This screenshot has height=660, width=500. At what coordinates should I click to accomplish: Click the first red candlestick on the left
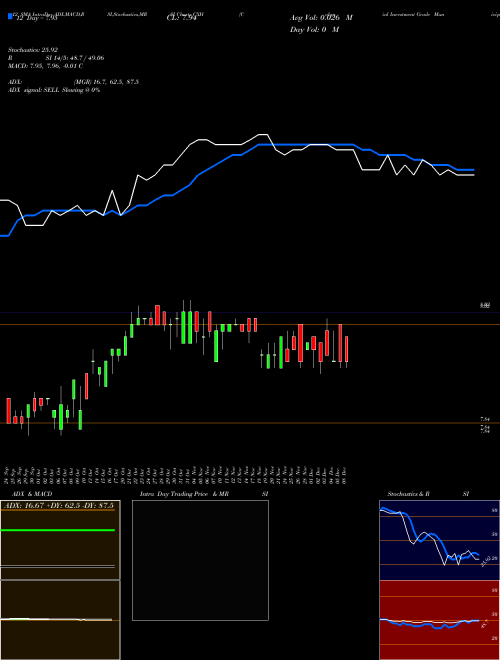(8, 410)
